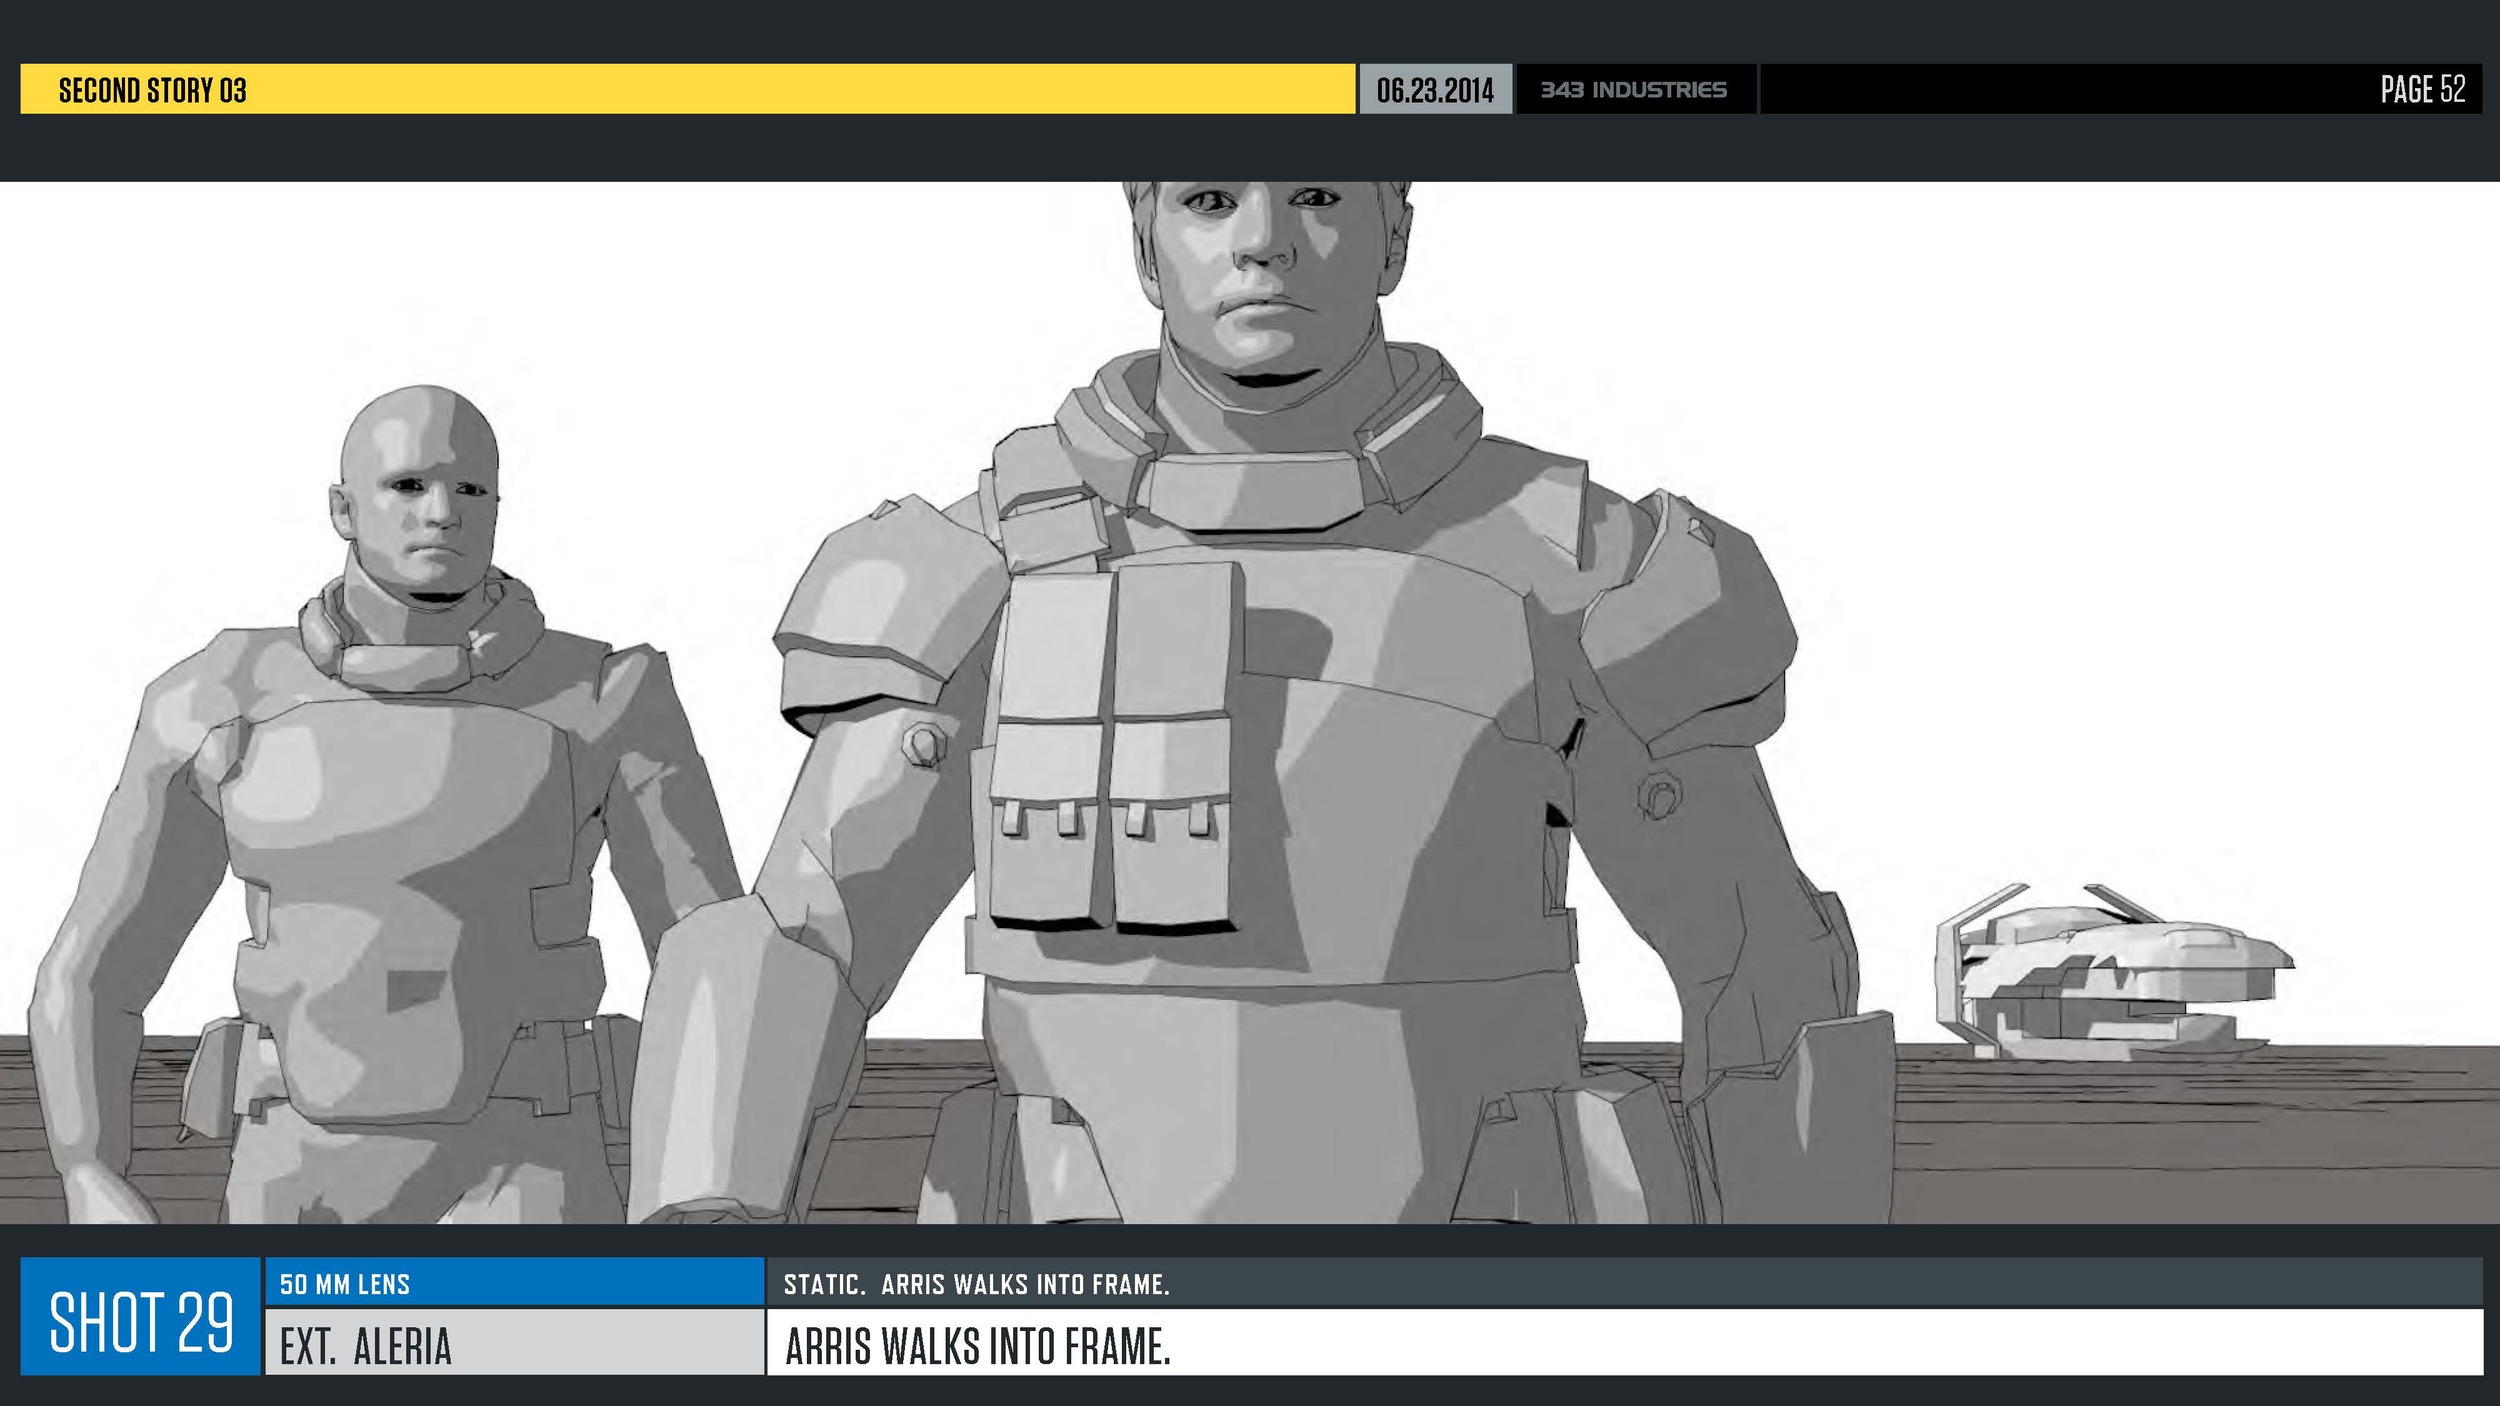Click the '50 MM LENS' label

pyautogui.click(x=345, y=1284)
